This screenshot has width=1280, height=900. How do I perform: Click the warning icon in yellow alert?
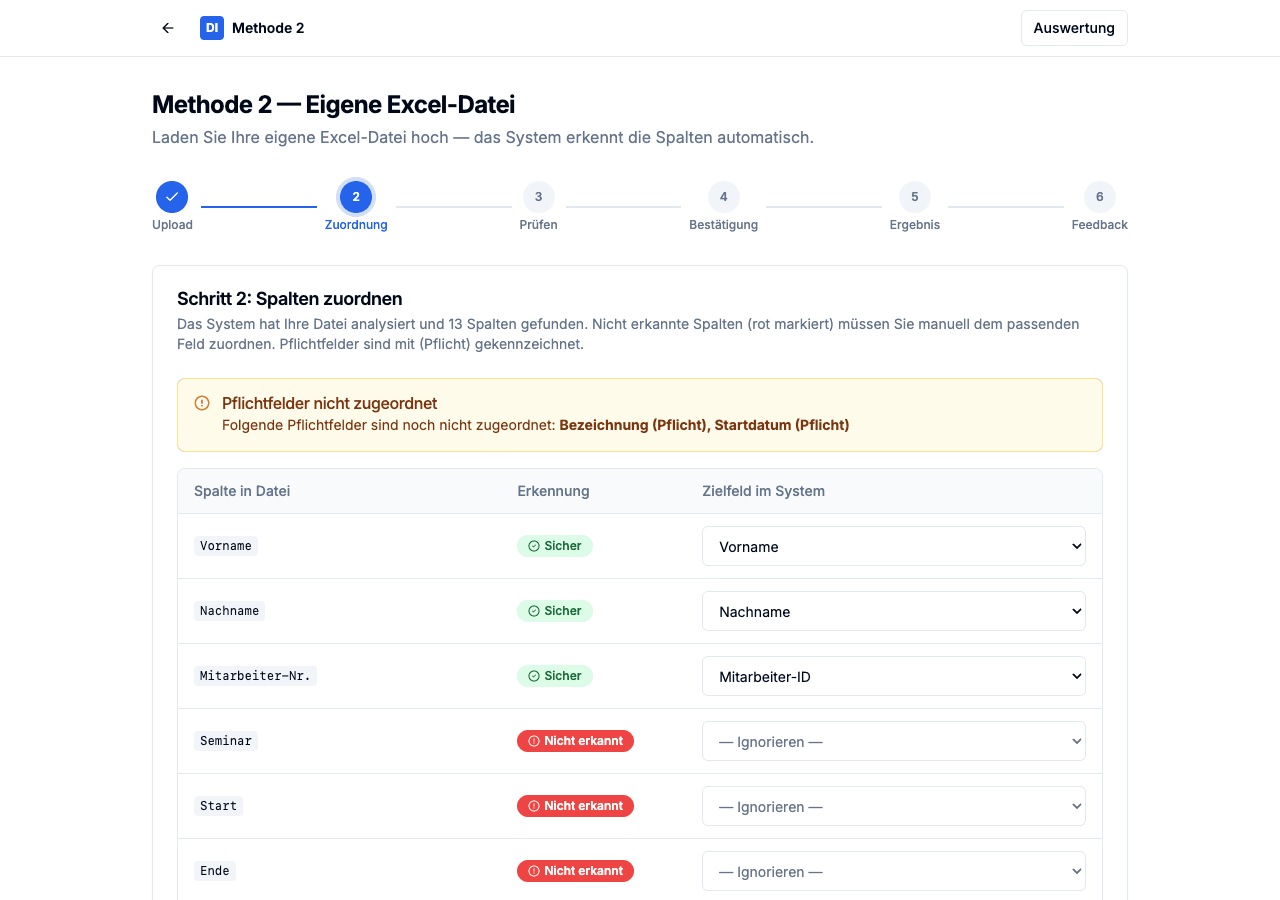202,403
